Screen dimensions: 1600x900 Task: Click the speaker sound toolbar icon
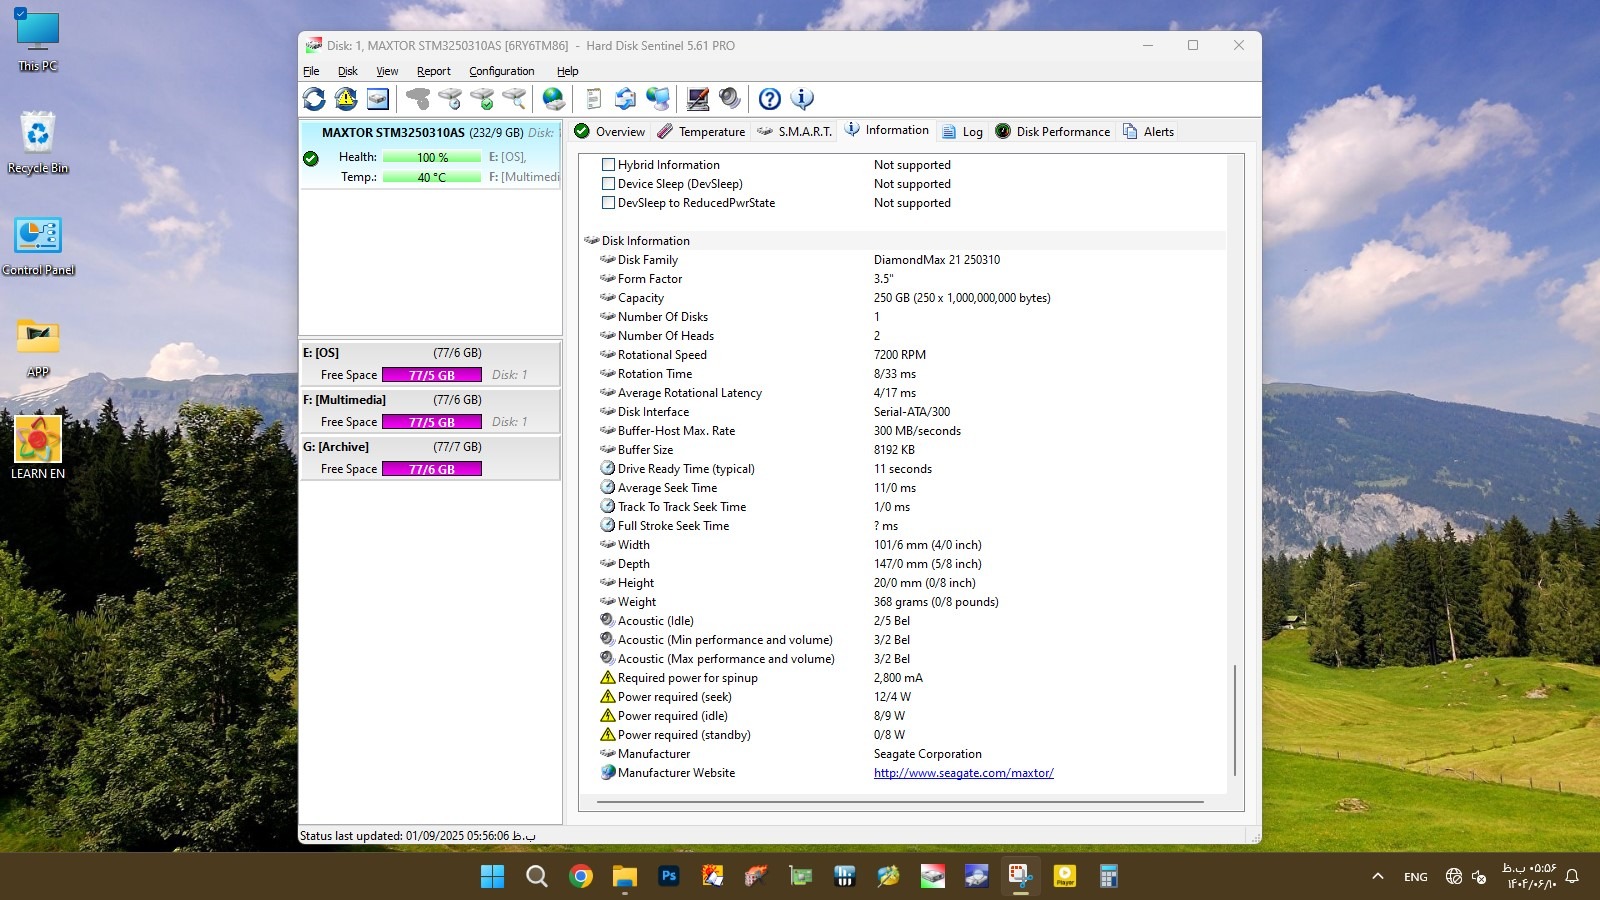[730, 98]
